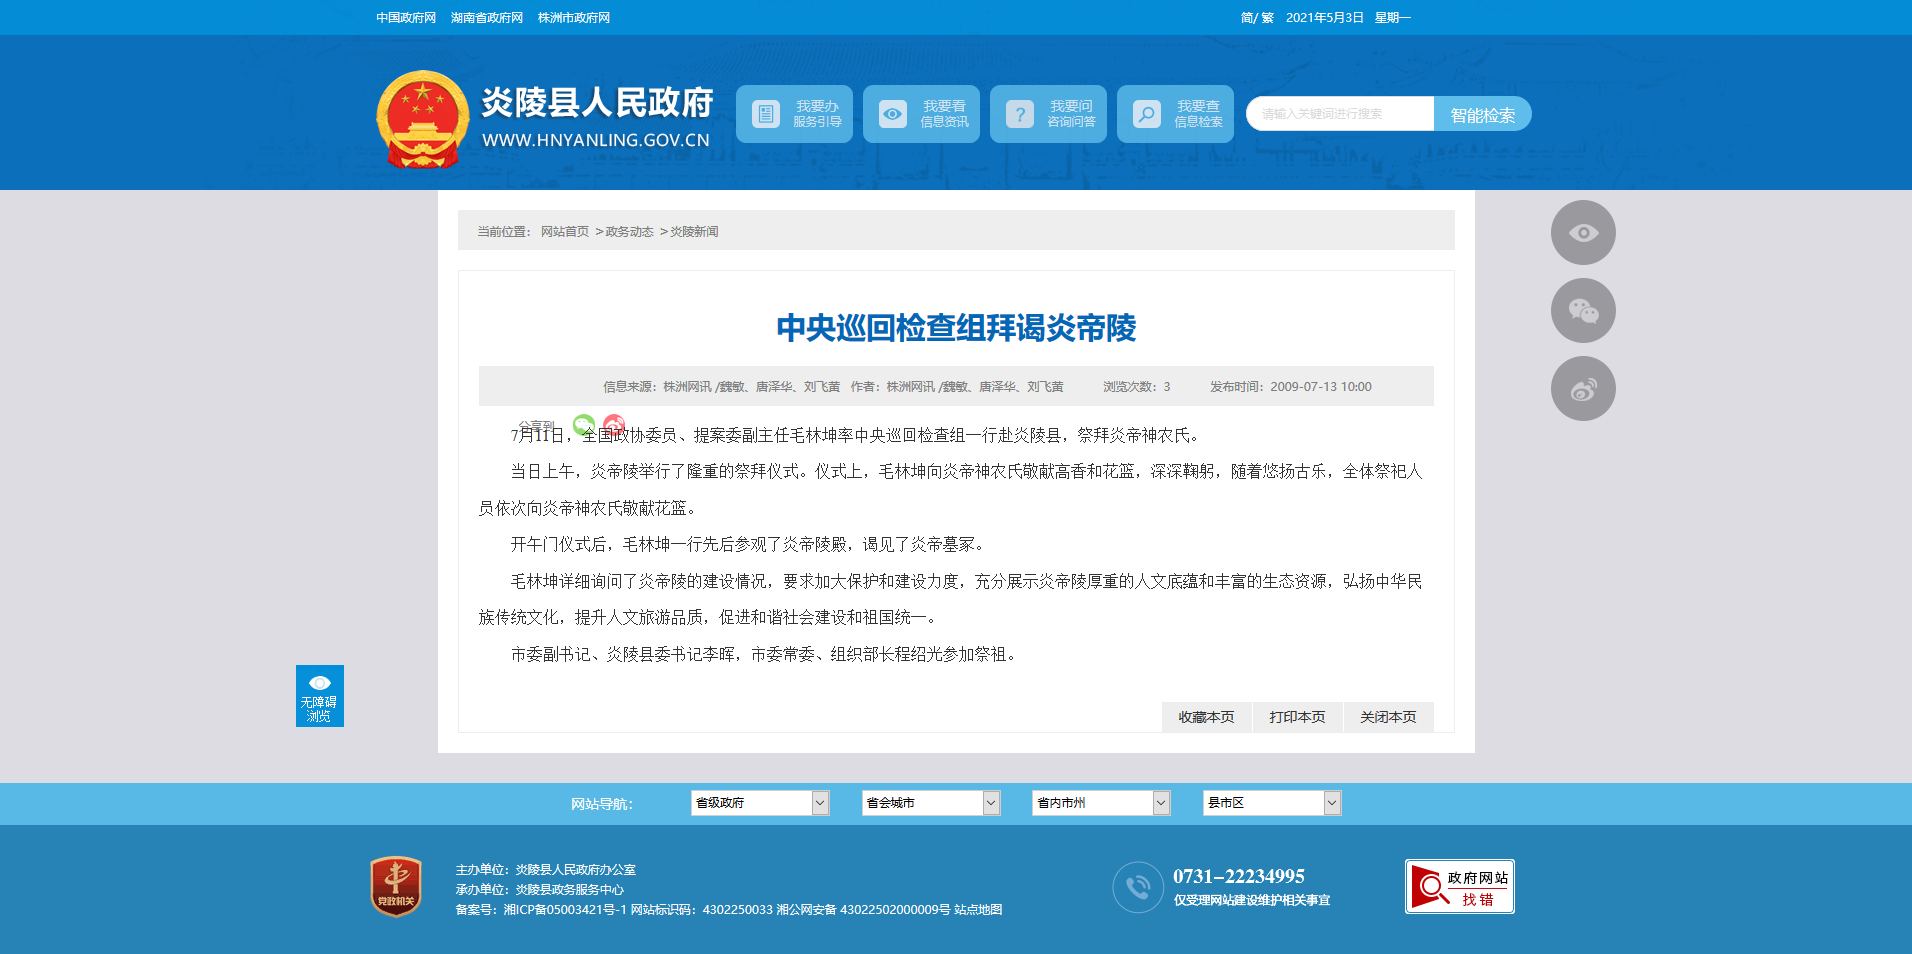Toggle 无障碍浏览 accessibility mode

[x=319, y=696]
